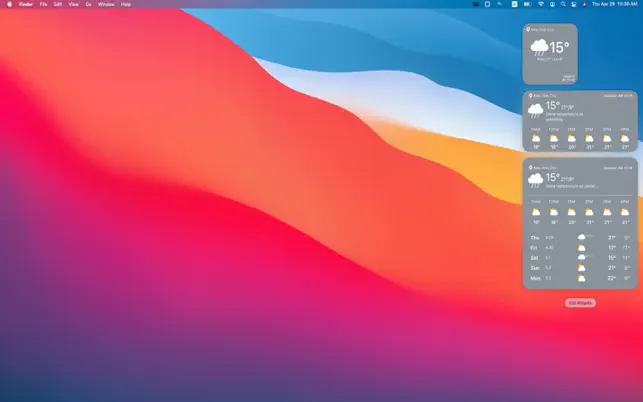Screen dimensions: 643x402
Task: Click the Edit Widgets button
Action: pos(580,302)
